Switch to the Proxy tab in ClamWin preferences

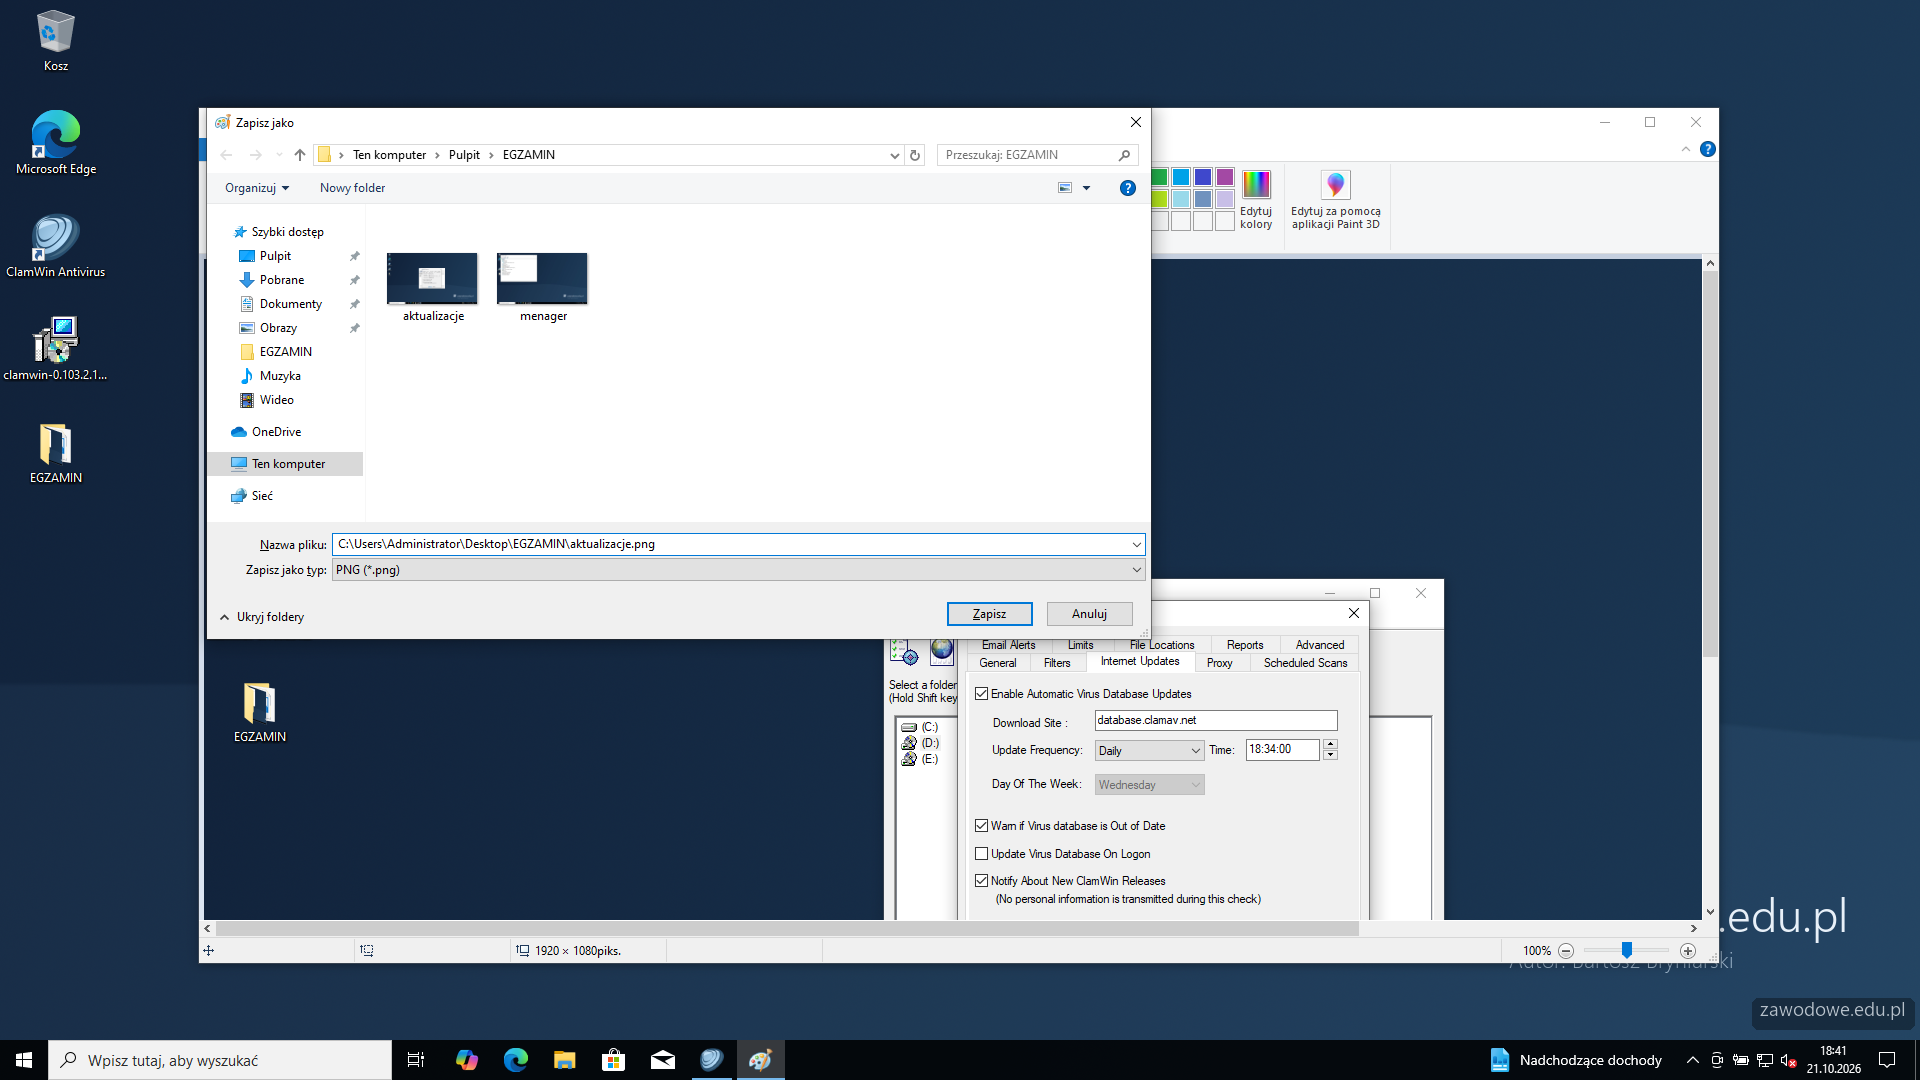(x=1220, y=663)
